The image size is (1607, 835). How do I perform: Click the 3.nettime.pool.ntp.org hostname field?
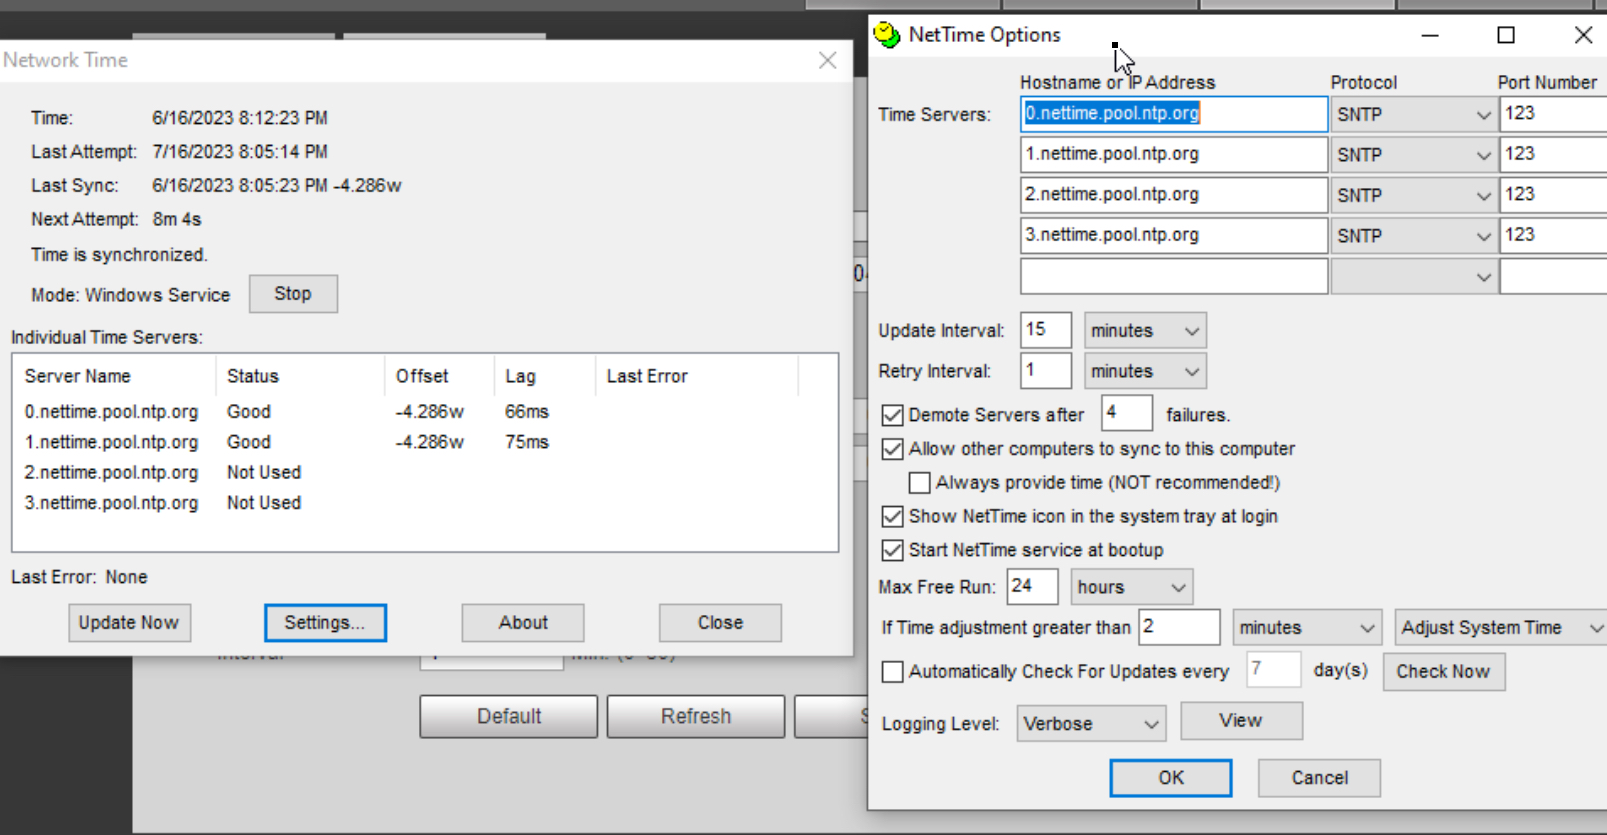pyautogui.click(x=1174, y=235)
